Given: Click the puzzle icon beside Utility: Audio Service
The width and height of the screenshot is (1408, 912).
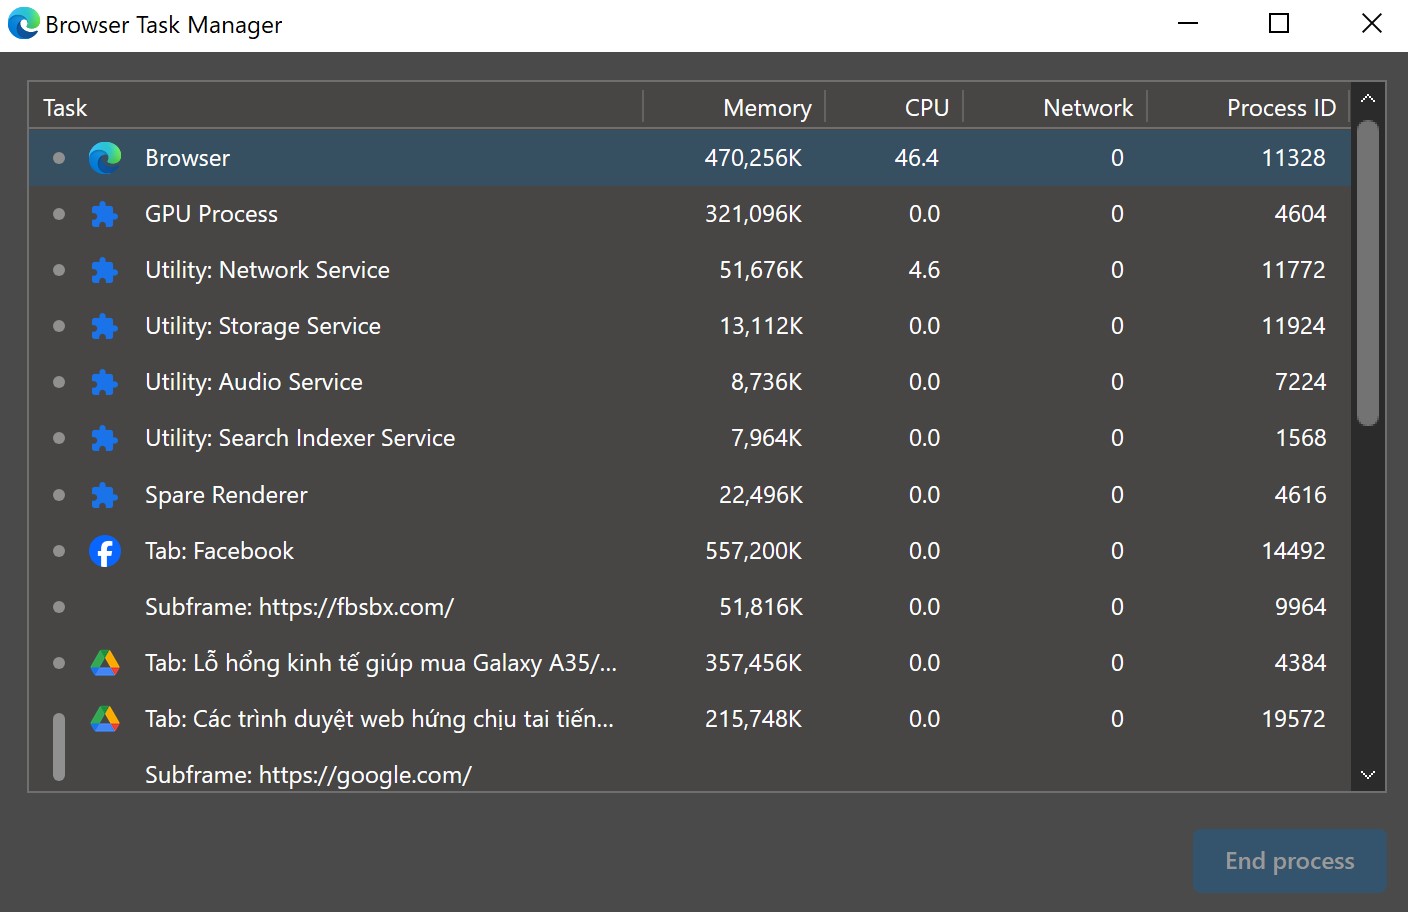Looking at the screenshot, I should 104,382.
